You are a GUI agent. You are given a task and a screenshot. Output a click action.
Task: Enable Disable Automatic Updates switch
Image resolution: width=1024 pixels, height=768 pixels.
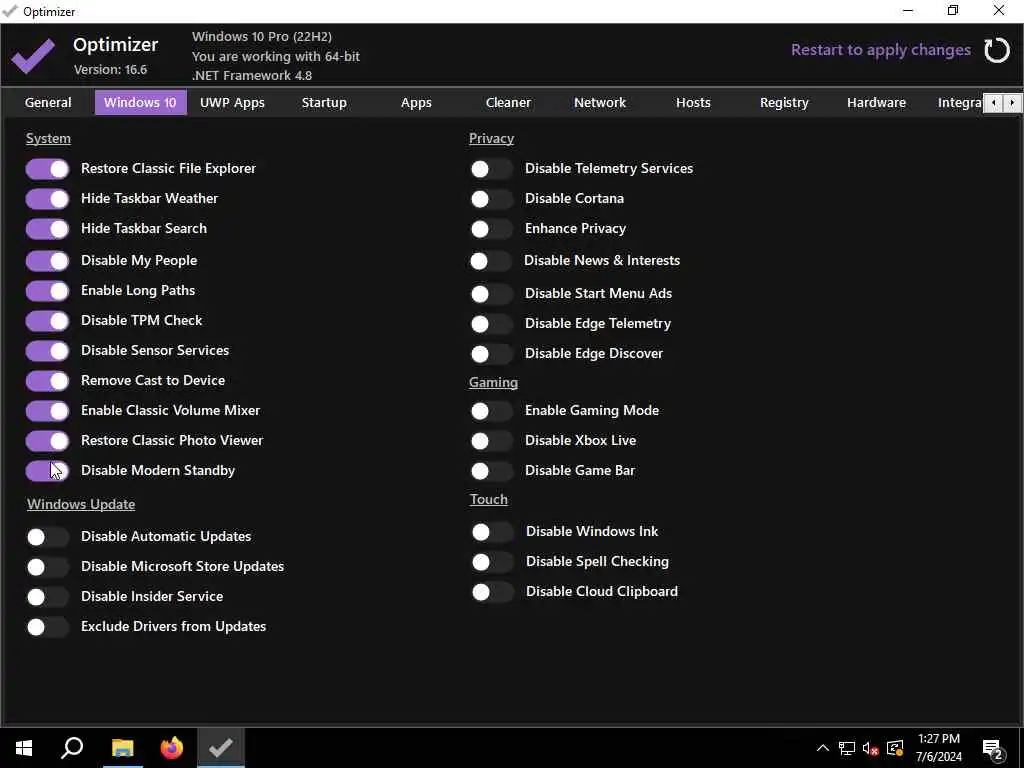(47, 537)
